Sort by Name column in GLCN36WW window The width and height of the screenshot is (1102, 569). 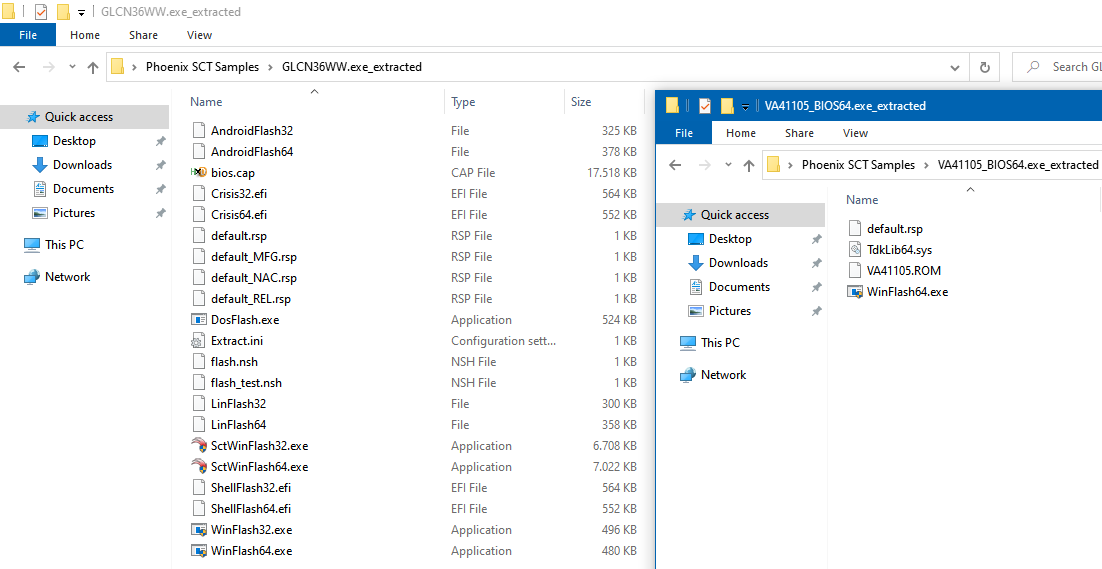[x=206, y=102]
